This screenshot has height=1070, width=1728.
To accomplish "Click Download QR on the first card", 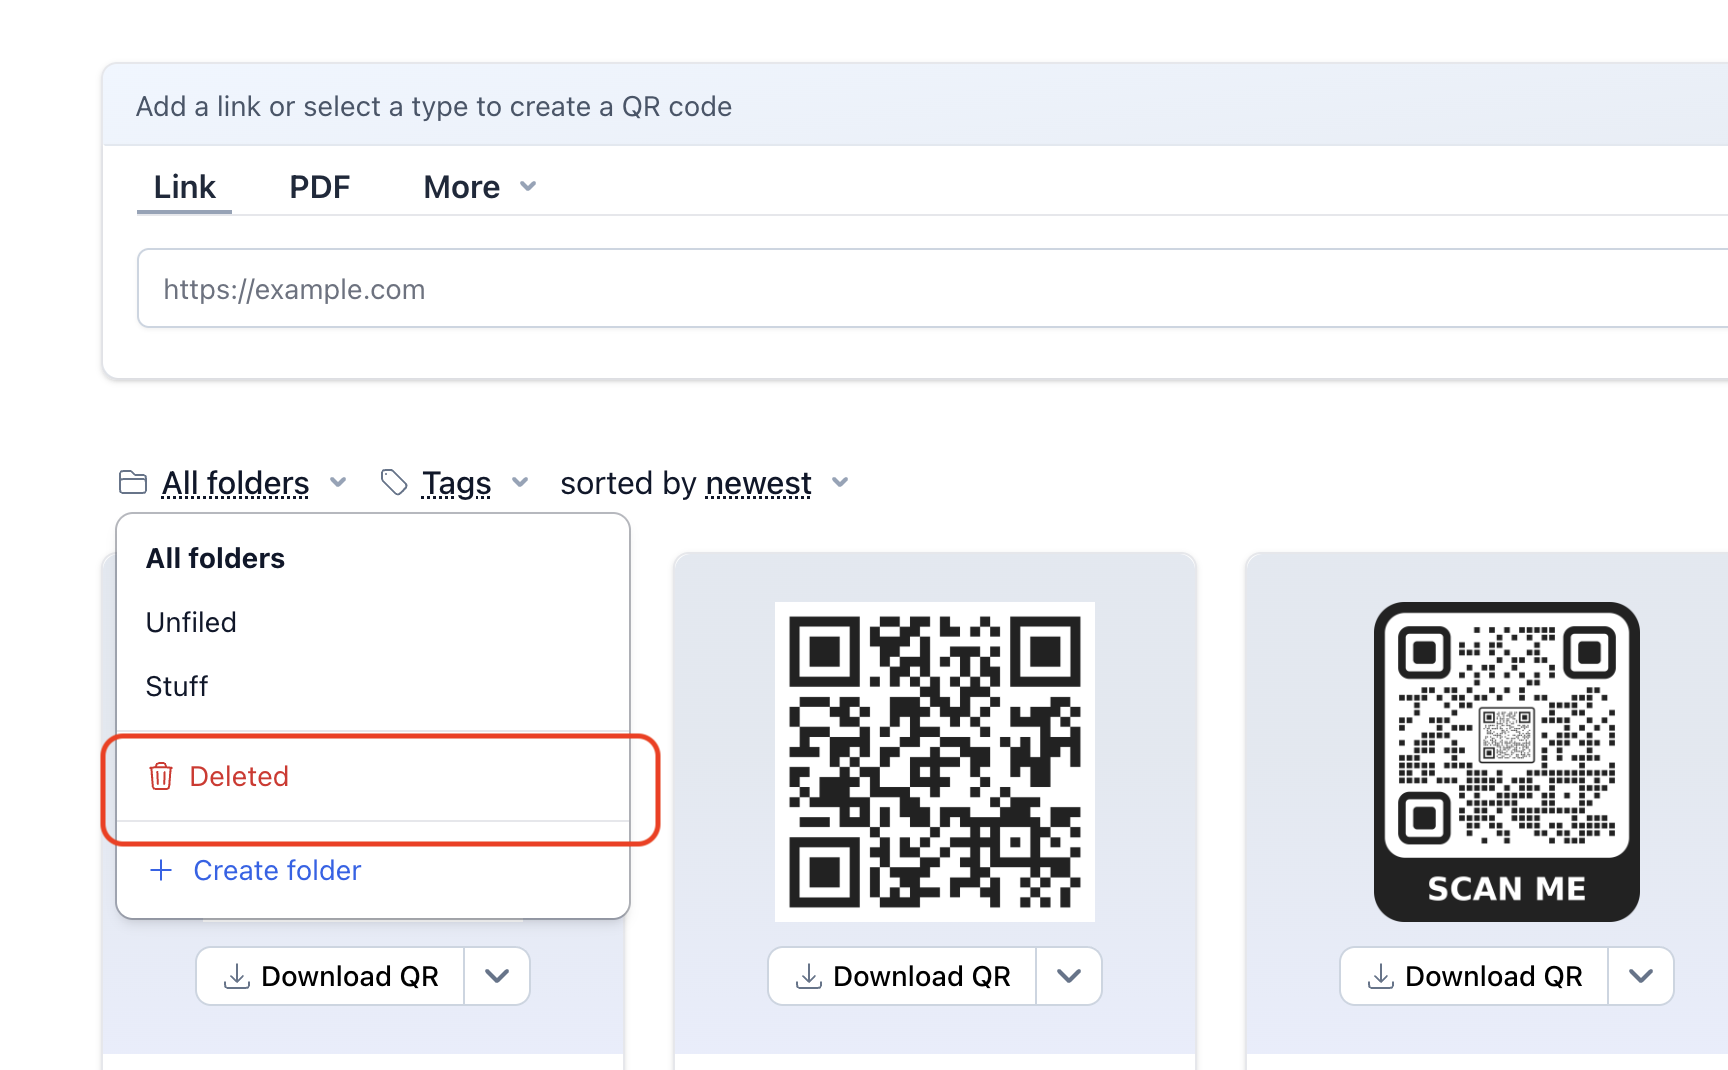I will click(x=331, y=976).
